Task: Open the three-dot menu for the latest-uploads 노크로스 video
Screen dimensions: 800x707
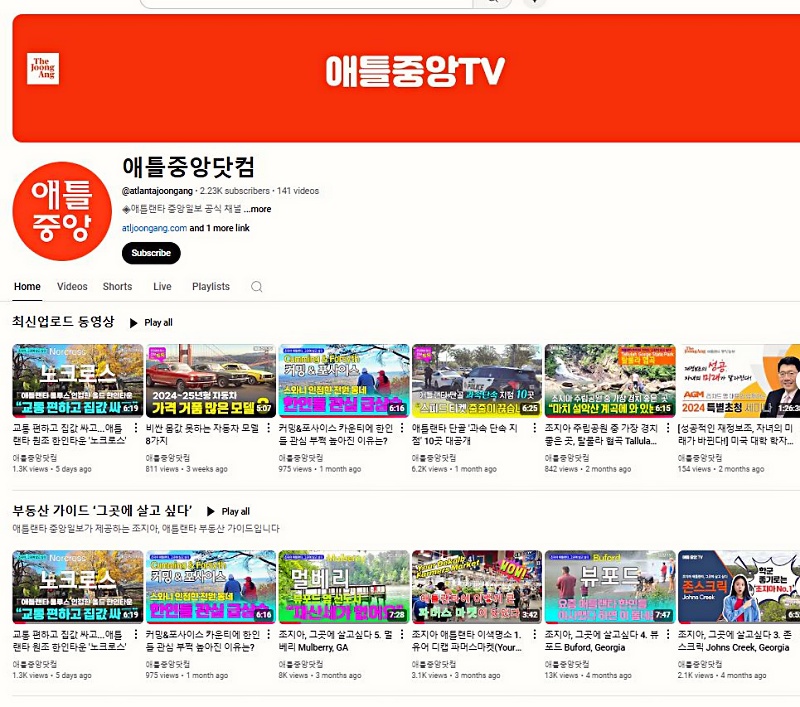Action: coord(136,428)
